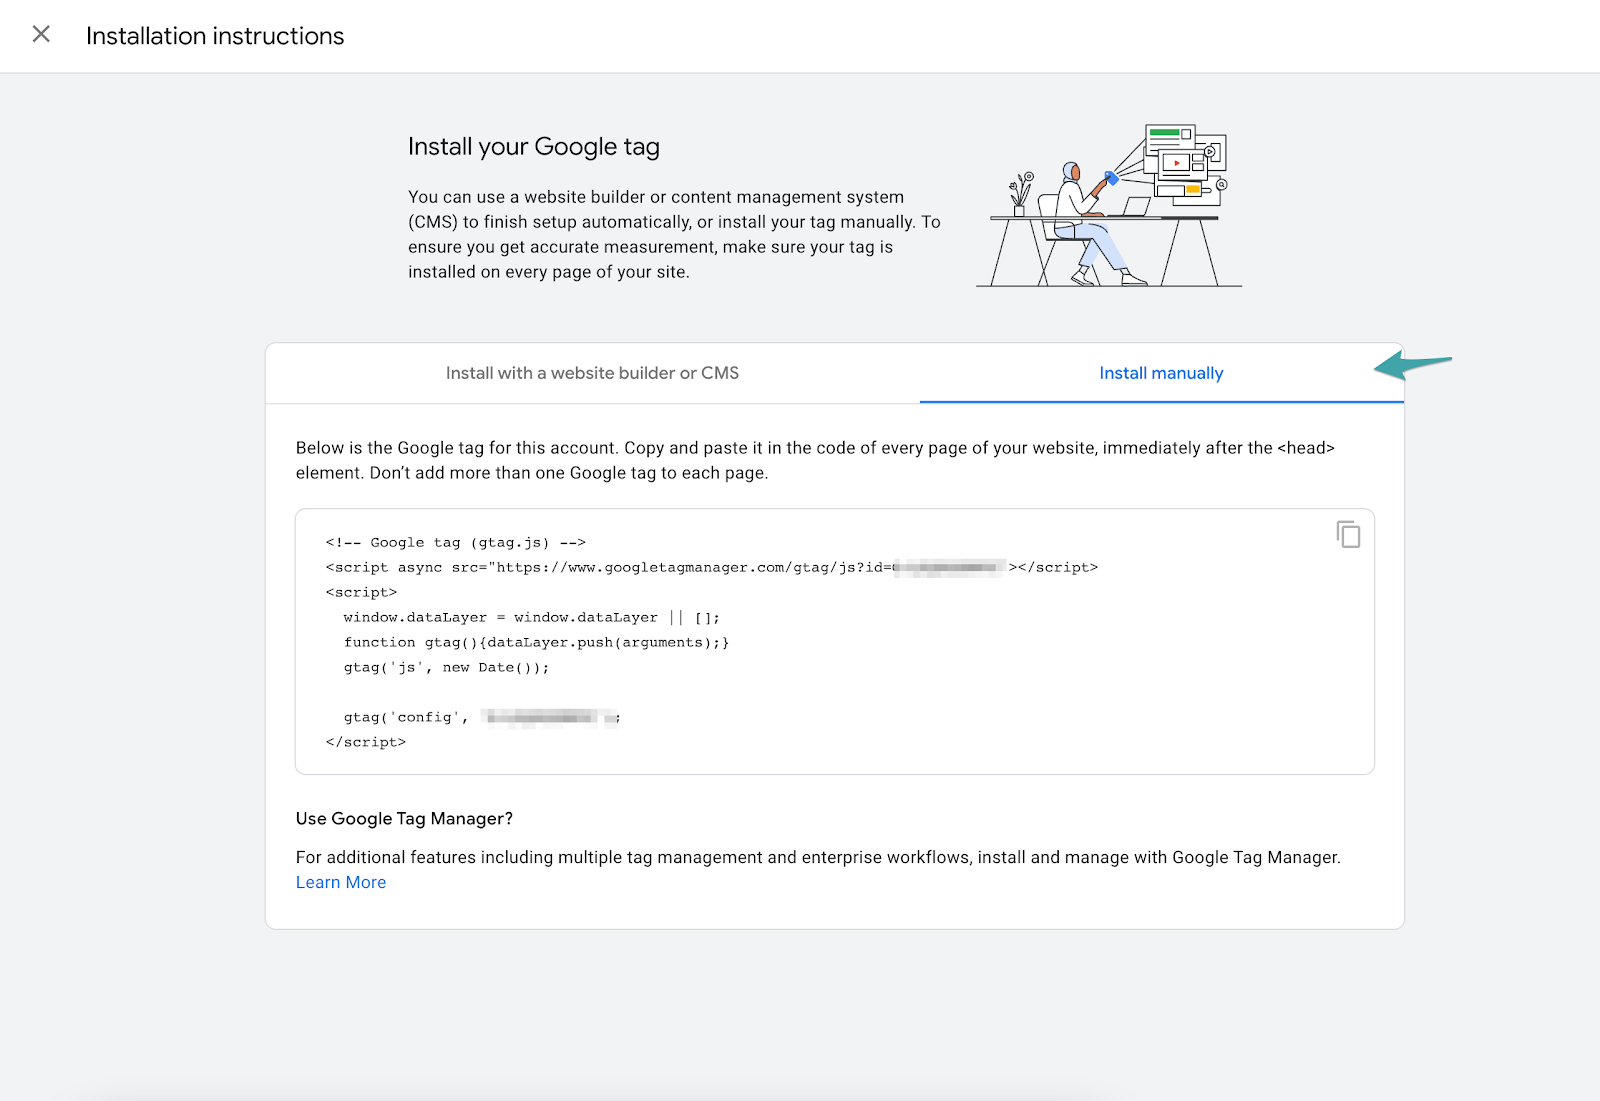The width and height of the screenshot is (1600, 1101).
Task: Open the "Learn More" link
Action: pyautogui.click(x=340, y=881)
